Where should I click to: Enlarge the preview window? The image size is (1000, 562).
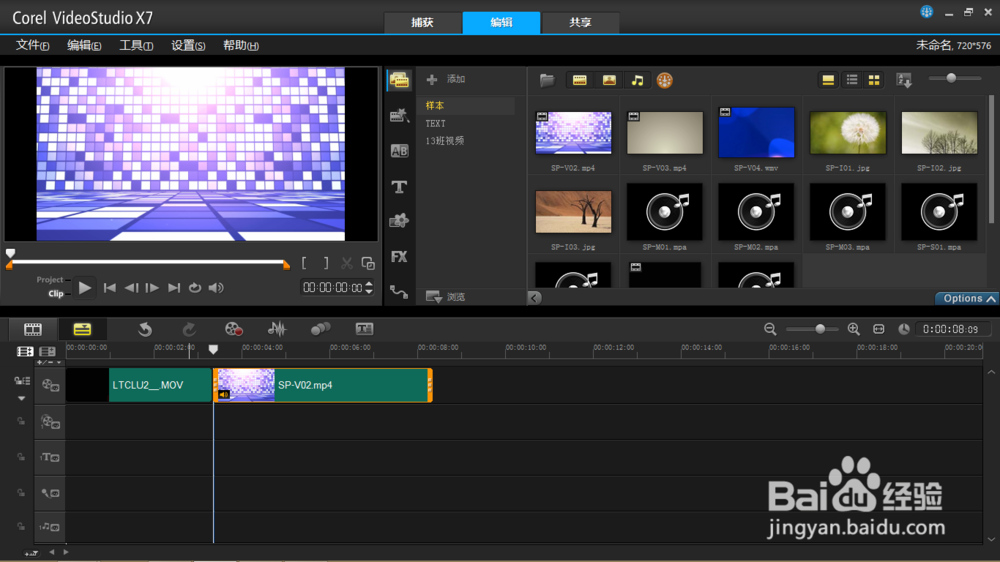tap(368, 263)
